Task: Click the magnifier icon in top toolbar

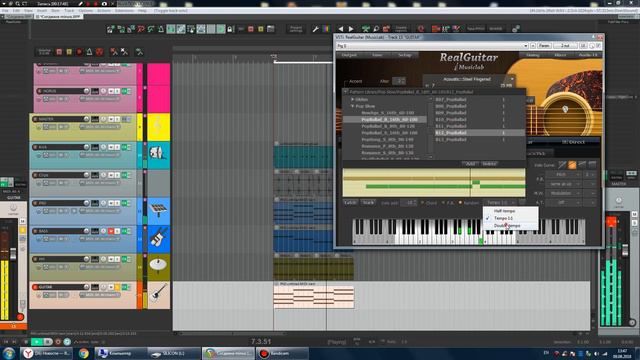Action: pos(376,29)
